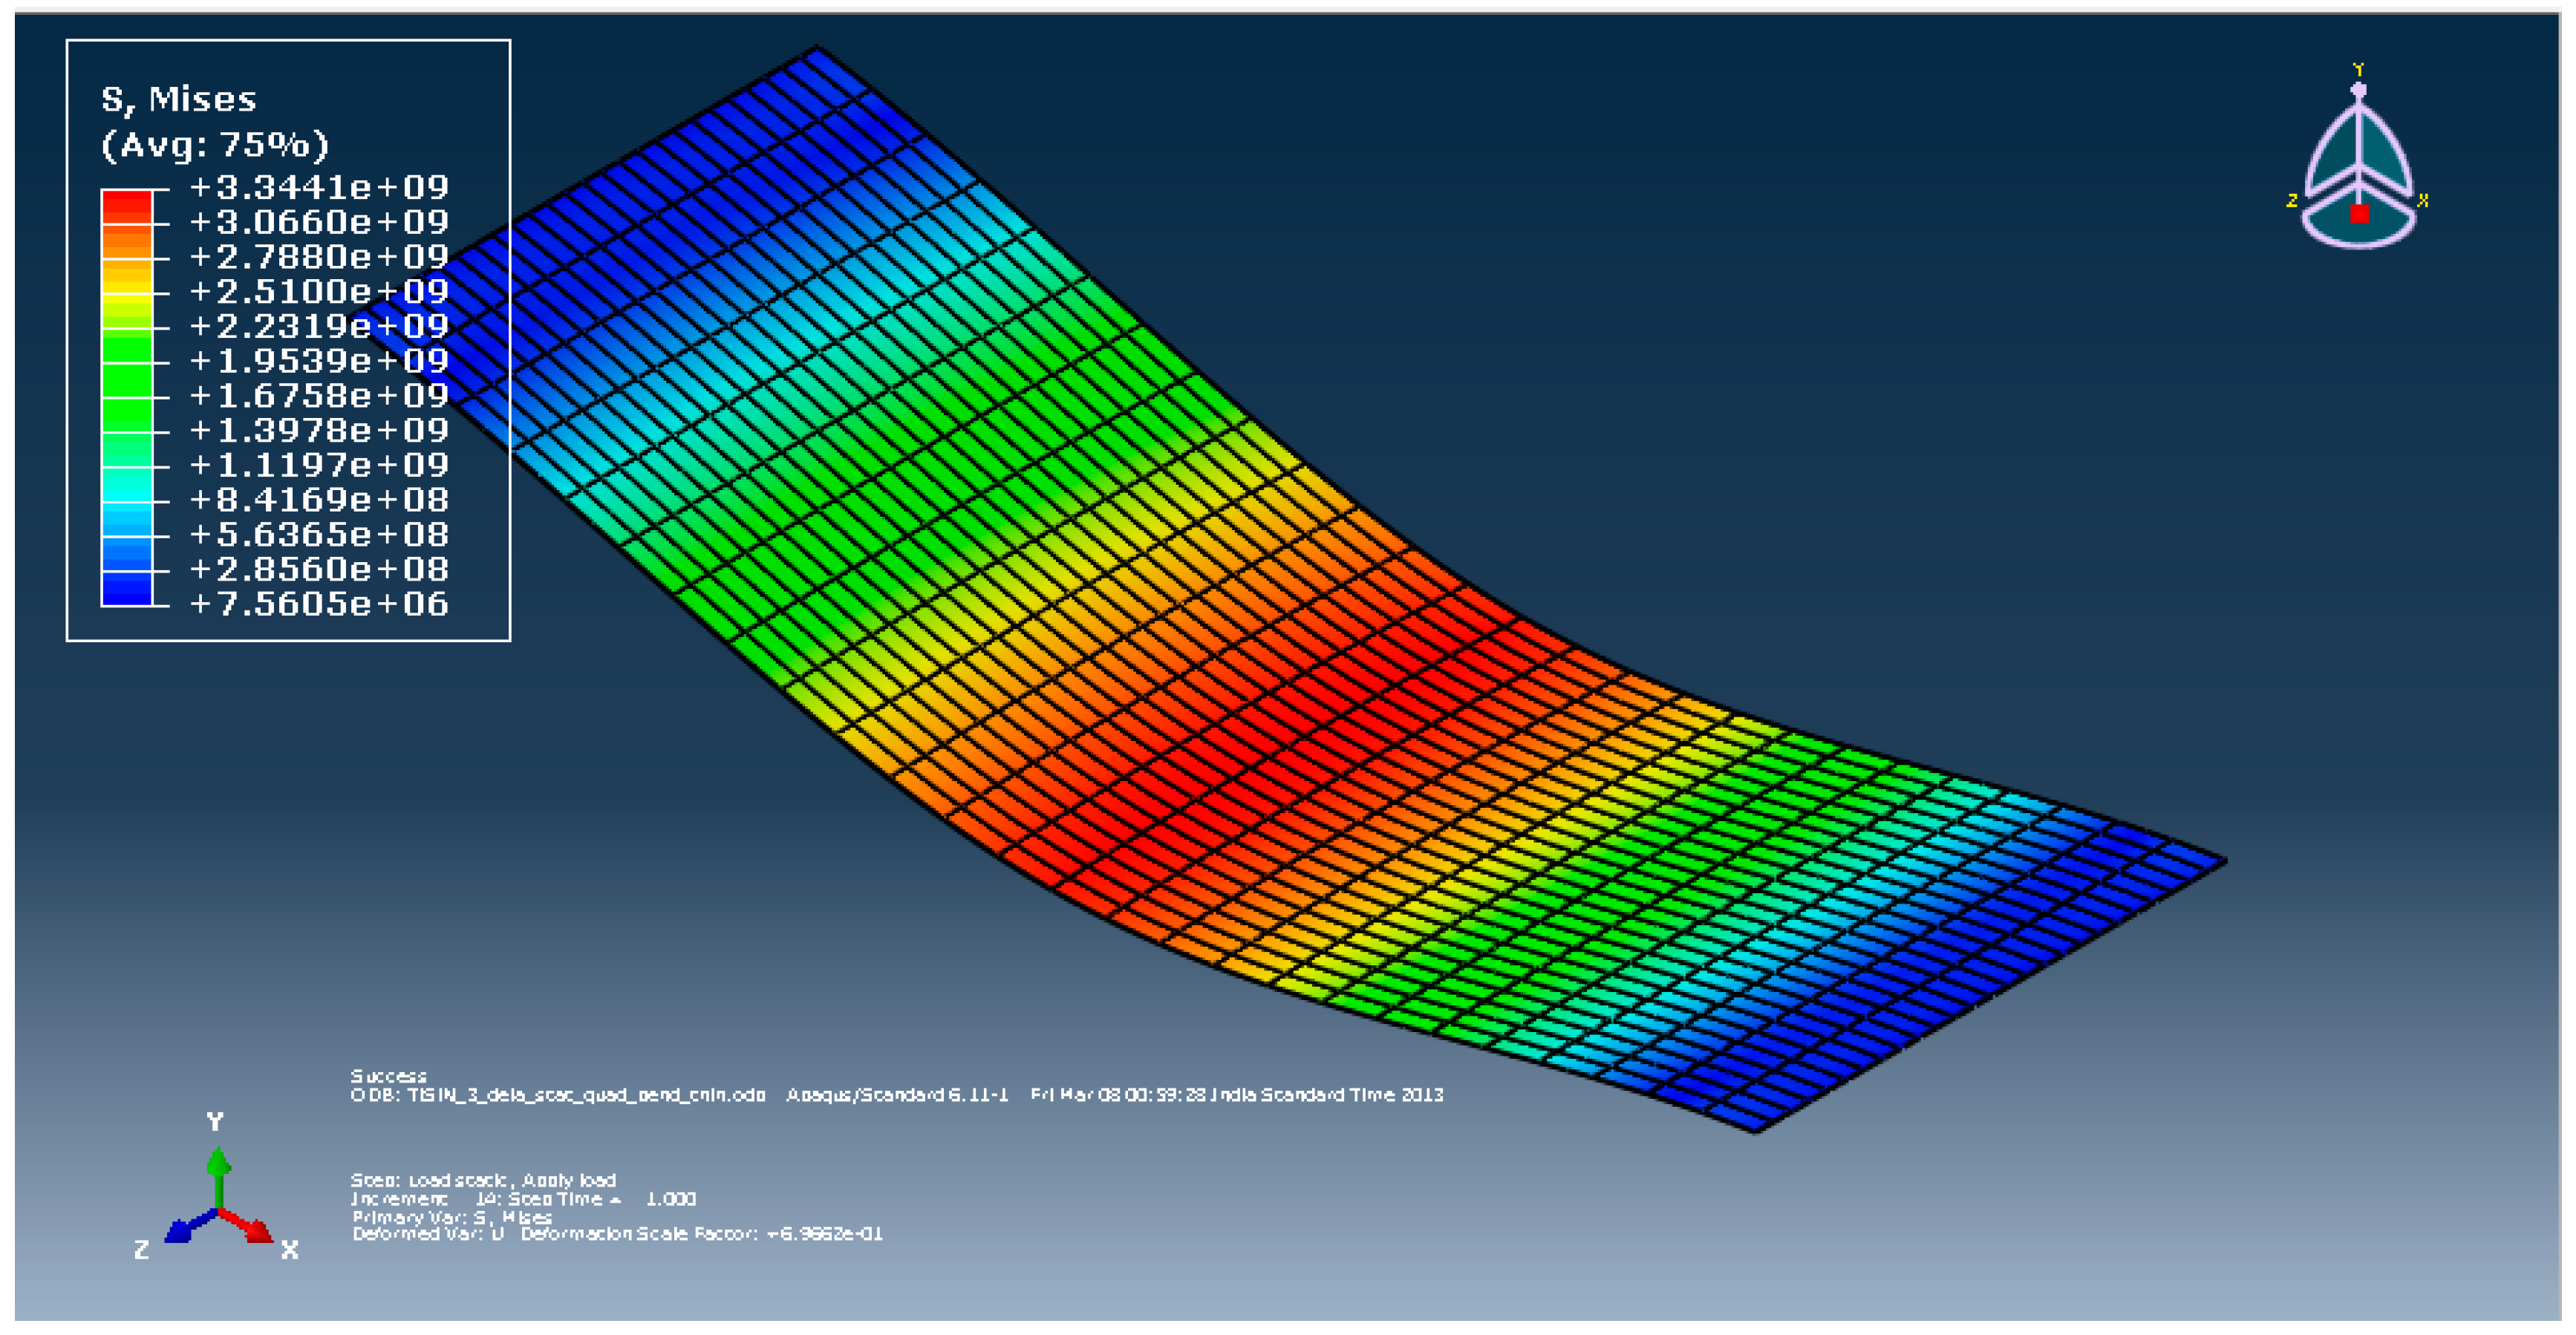Click the red square in the 3D compass
2576x1335 pixels.
(2359, 214)
